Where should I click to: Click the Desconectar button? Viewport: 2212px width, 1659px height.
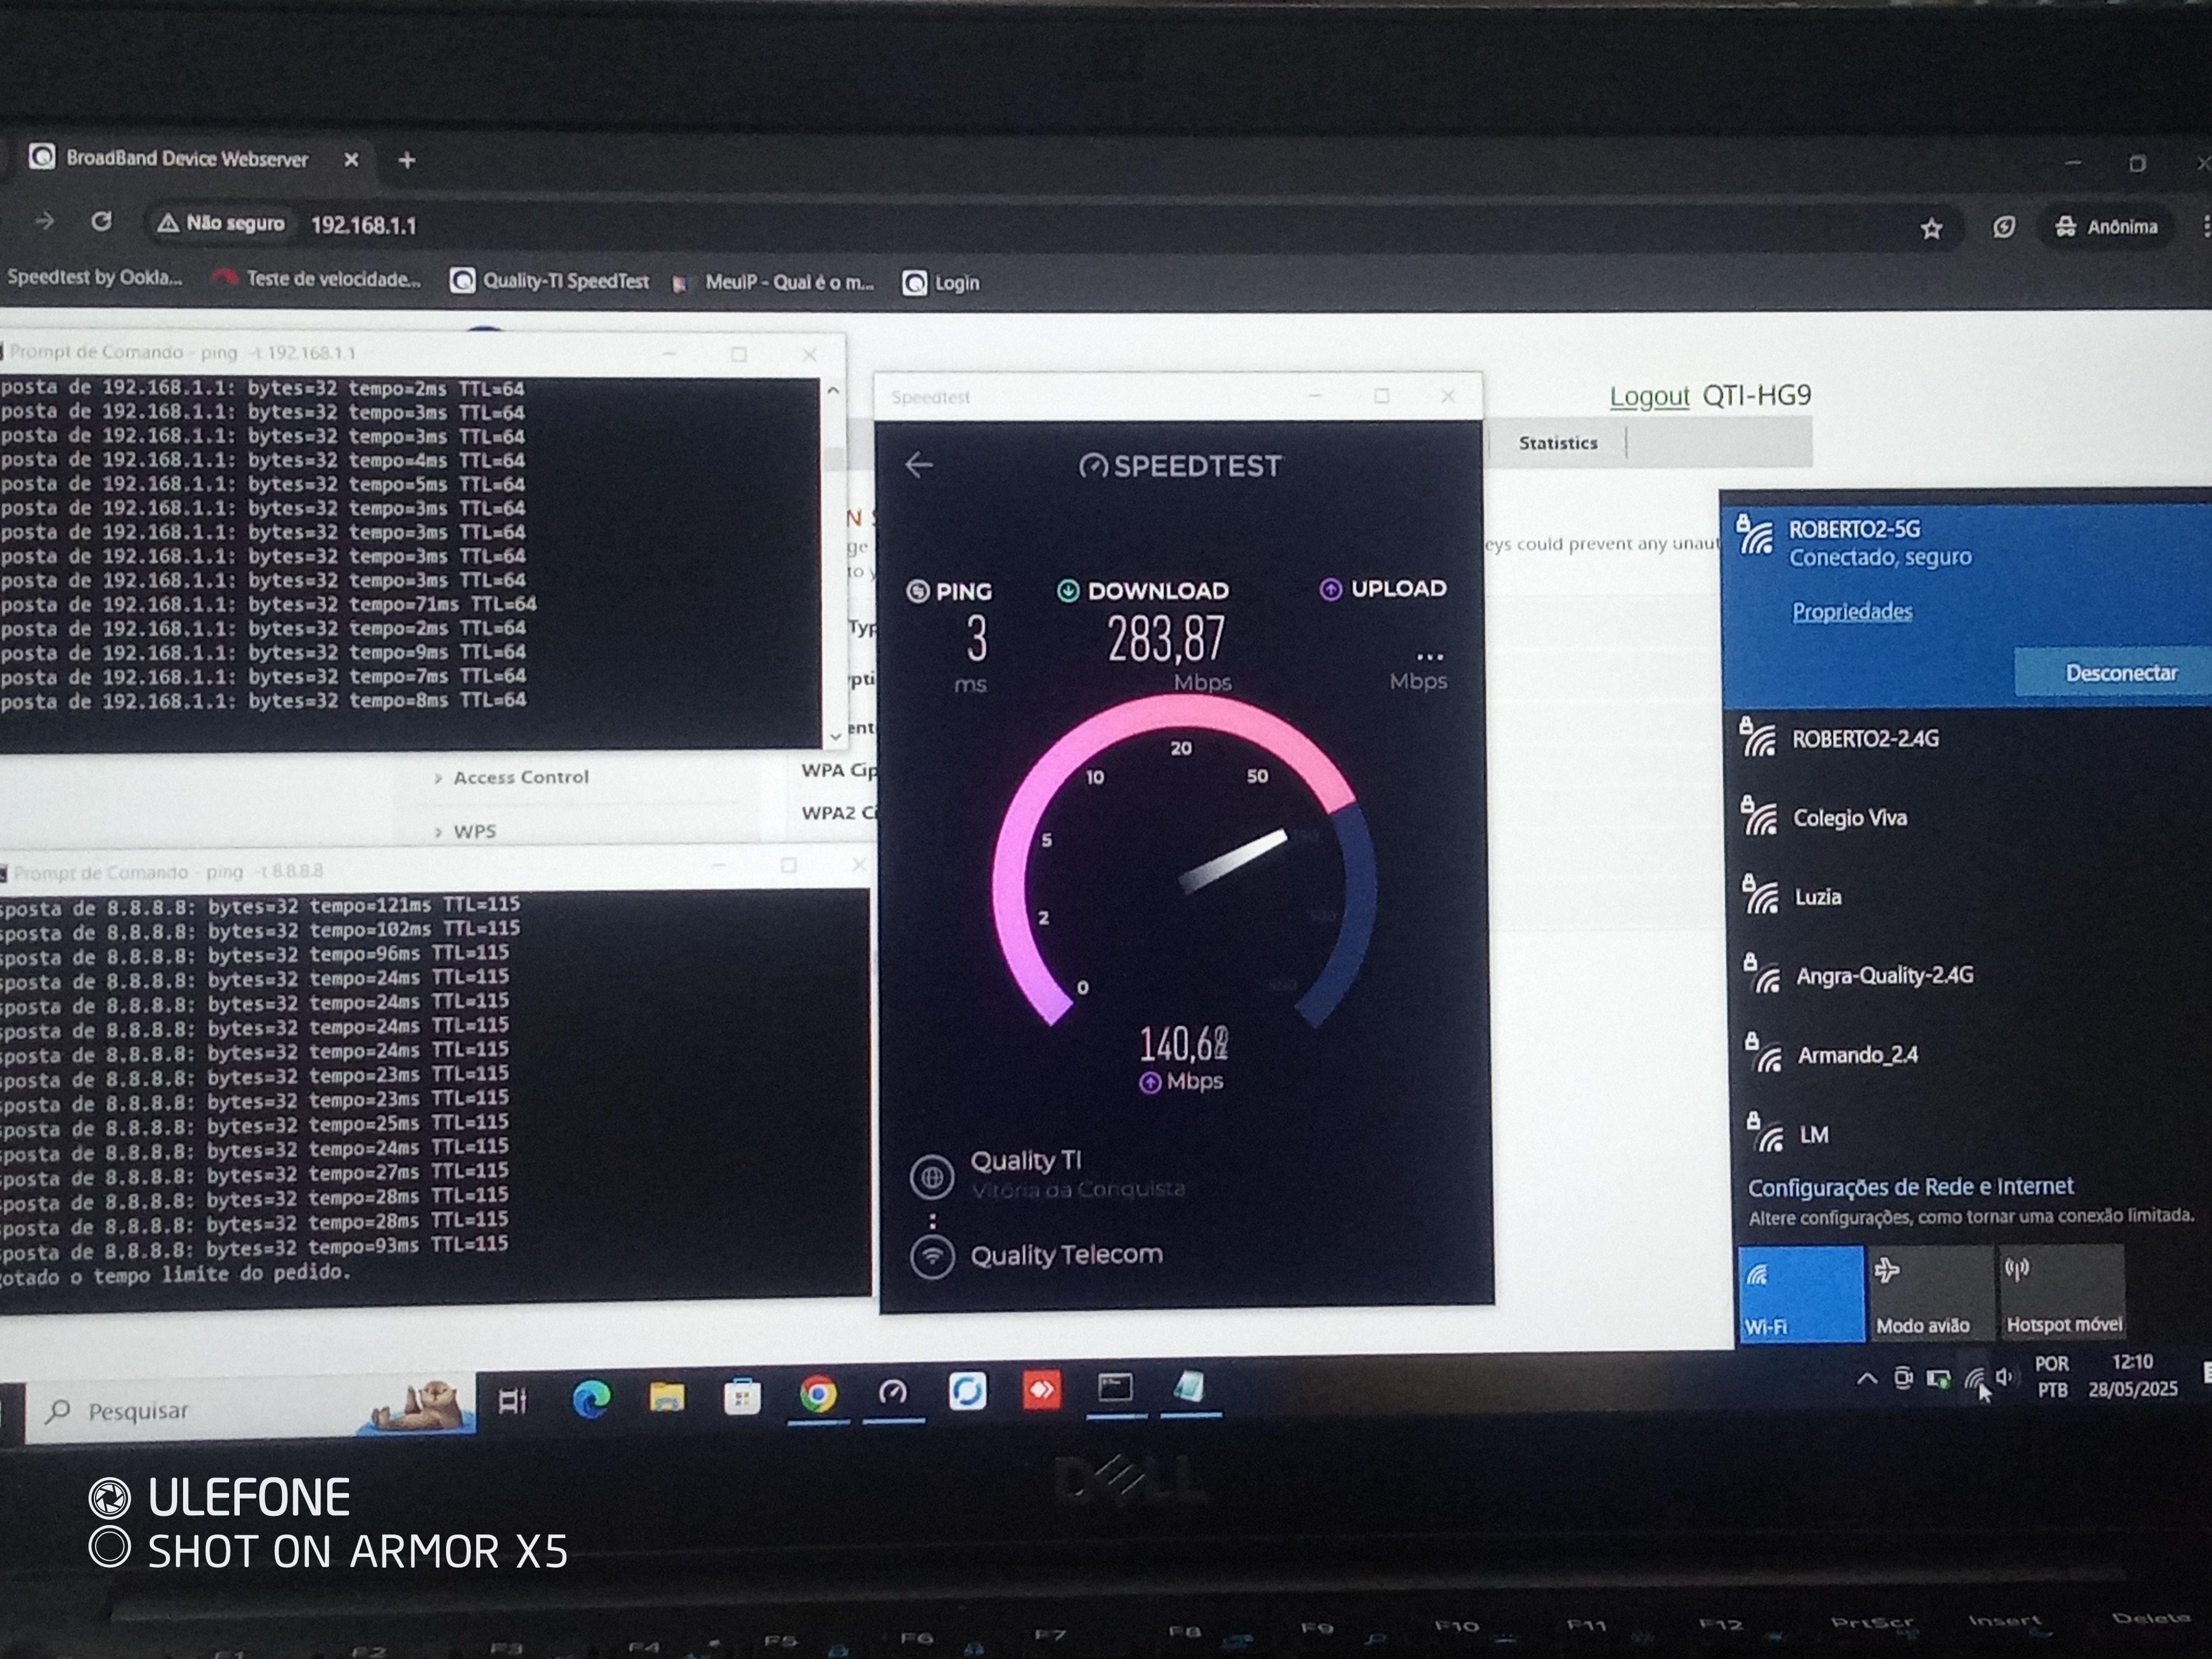click(2120, 673)
